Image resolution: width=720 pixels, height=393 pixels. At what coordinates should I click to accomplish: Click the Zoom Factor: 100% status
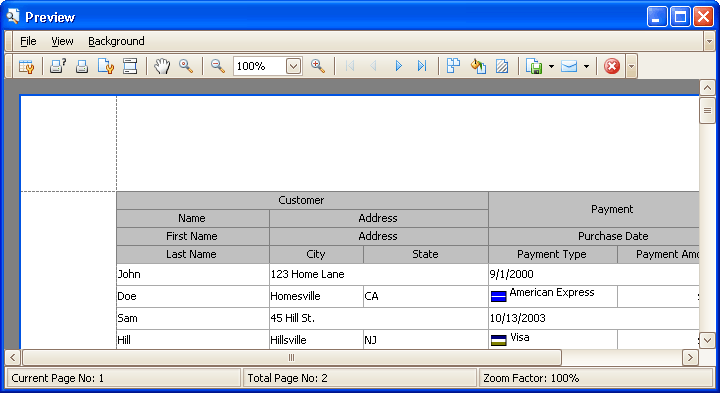click(596, 378)
